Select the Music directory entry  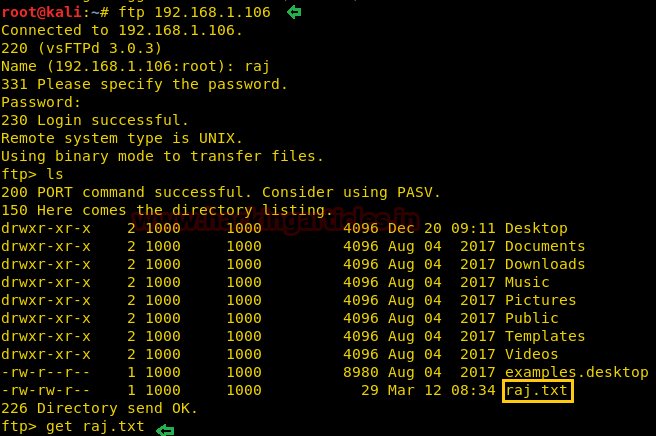(x=527, y=282)
